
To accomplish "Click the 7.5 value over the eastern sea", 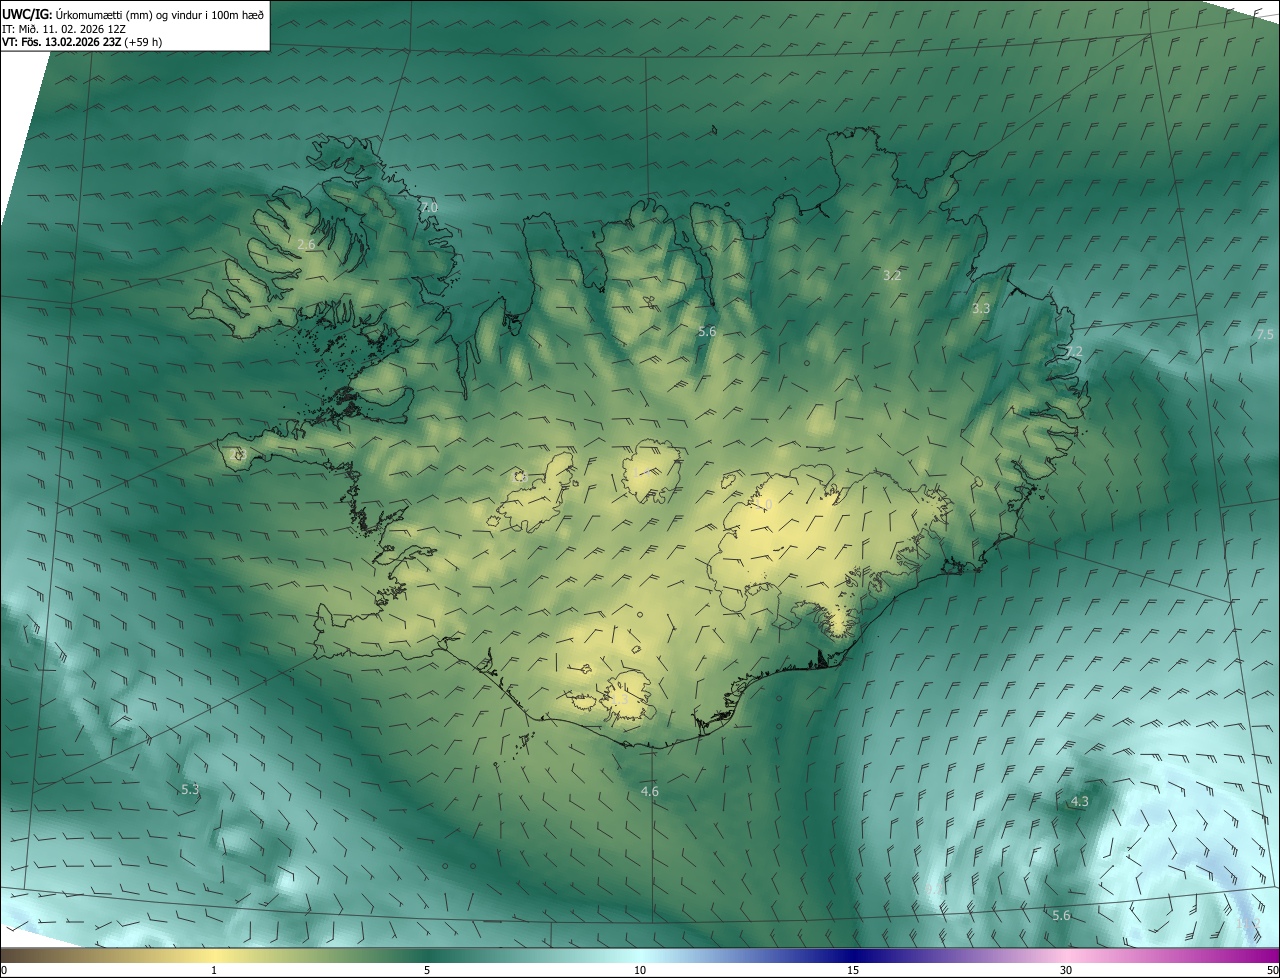I will pyautogui.click(x=1265, y=334).
